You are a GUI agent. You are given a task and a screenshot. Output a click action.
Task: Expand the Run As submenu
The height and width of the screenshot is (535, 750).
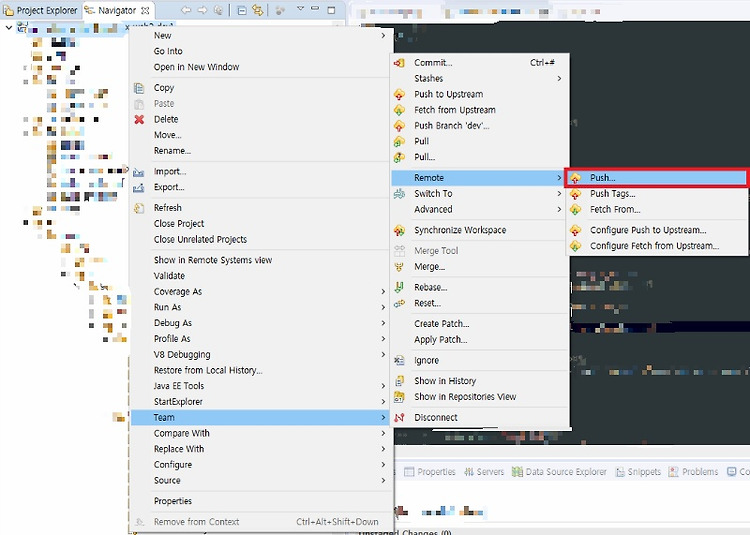click(x=383, y=307)
